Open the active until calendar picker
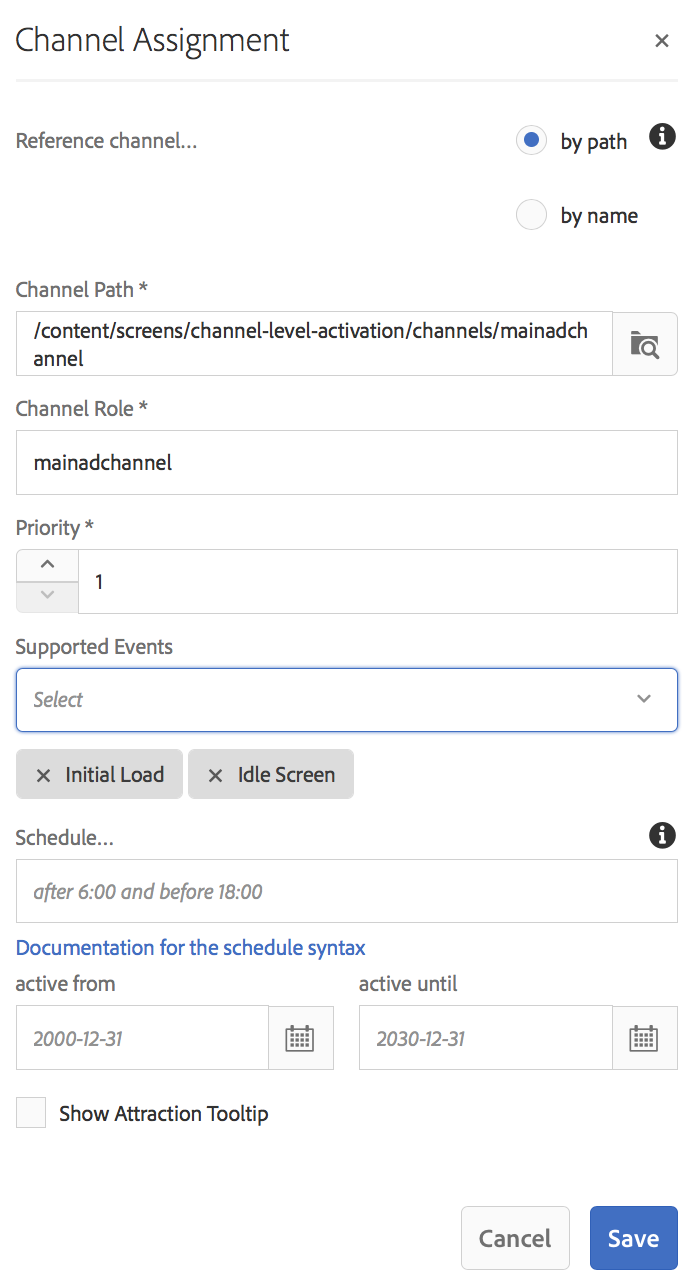The height and width of the screenshot is (1286, 696). pyautogui.click(x=644, y=1038)
